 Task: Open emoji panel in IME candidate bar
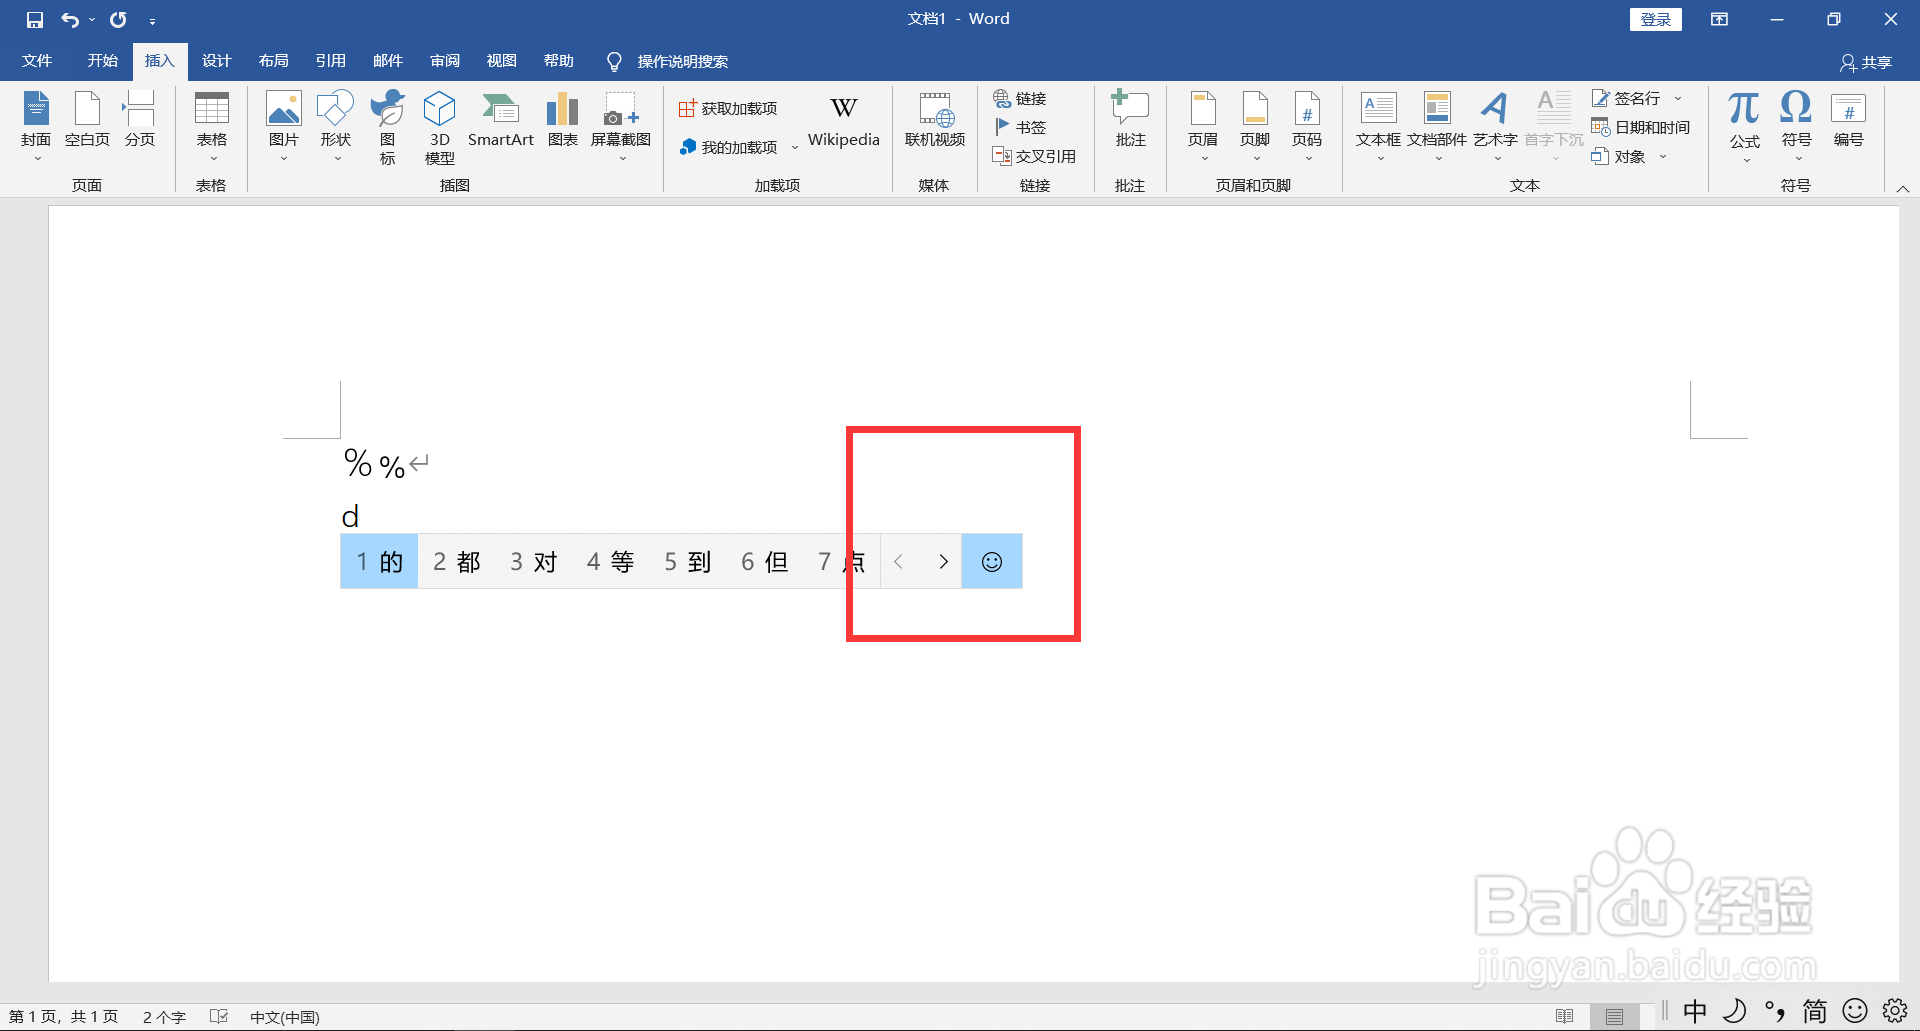click(992, 562)
